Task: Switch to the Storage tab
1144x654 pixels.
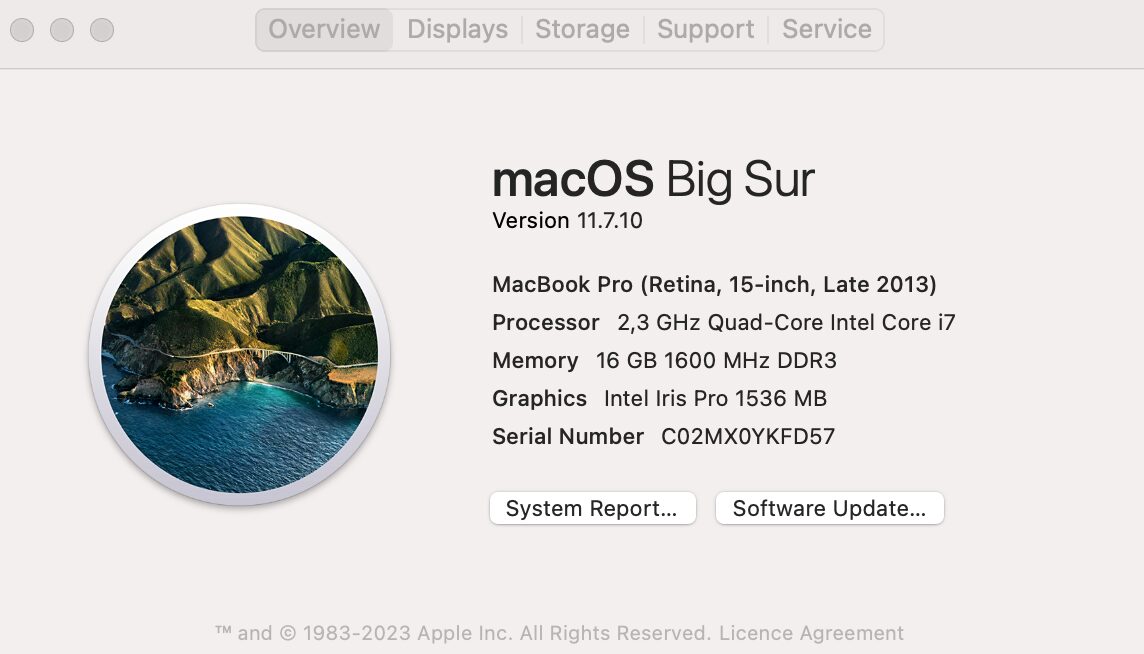Action: 582,29
